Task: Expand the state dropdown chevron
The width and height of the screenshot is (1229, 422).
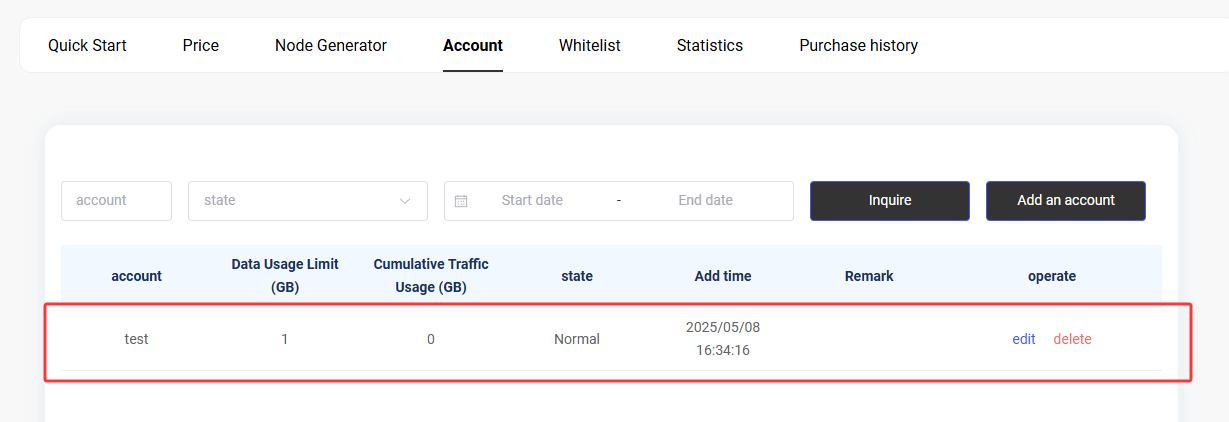Action: click(x=405, y=201)
